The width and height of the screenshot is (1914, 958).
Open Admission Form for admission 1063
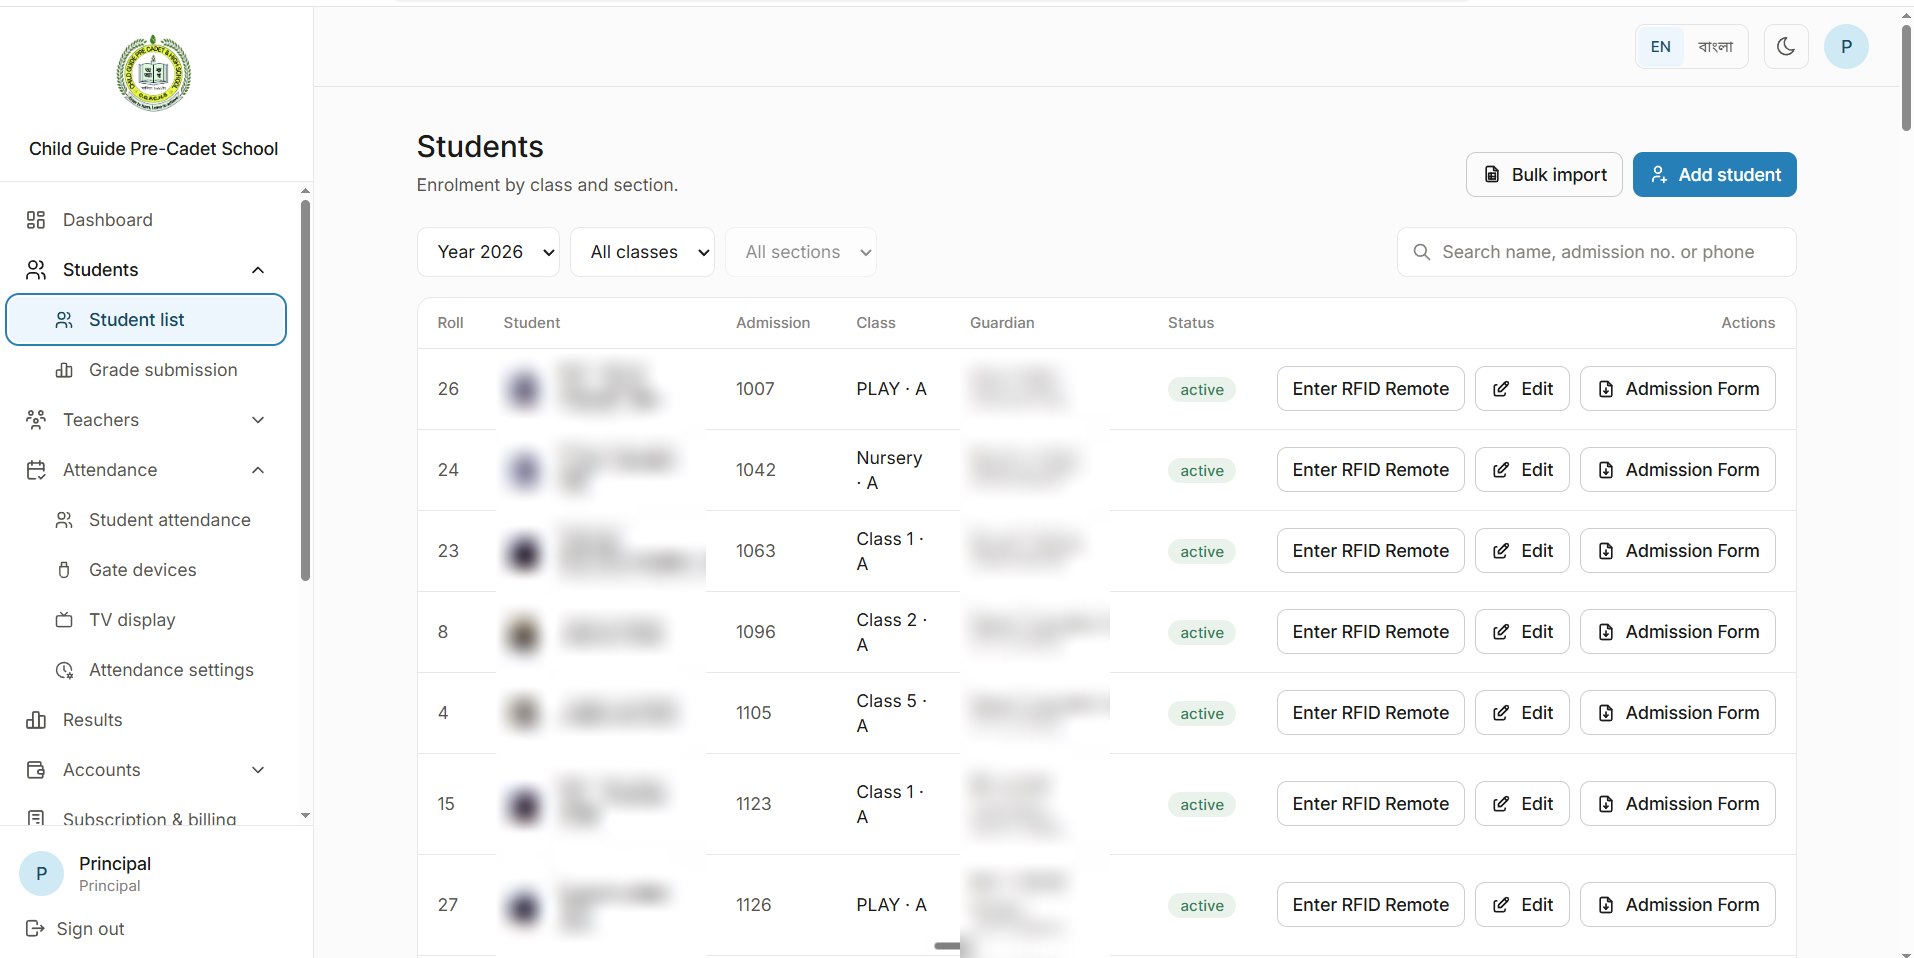(x=1677, y=551)
